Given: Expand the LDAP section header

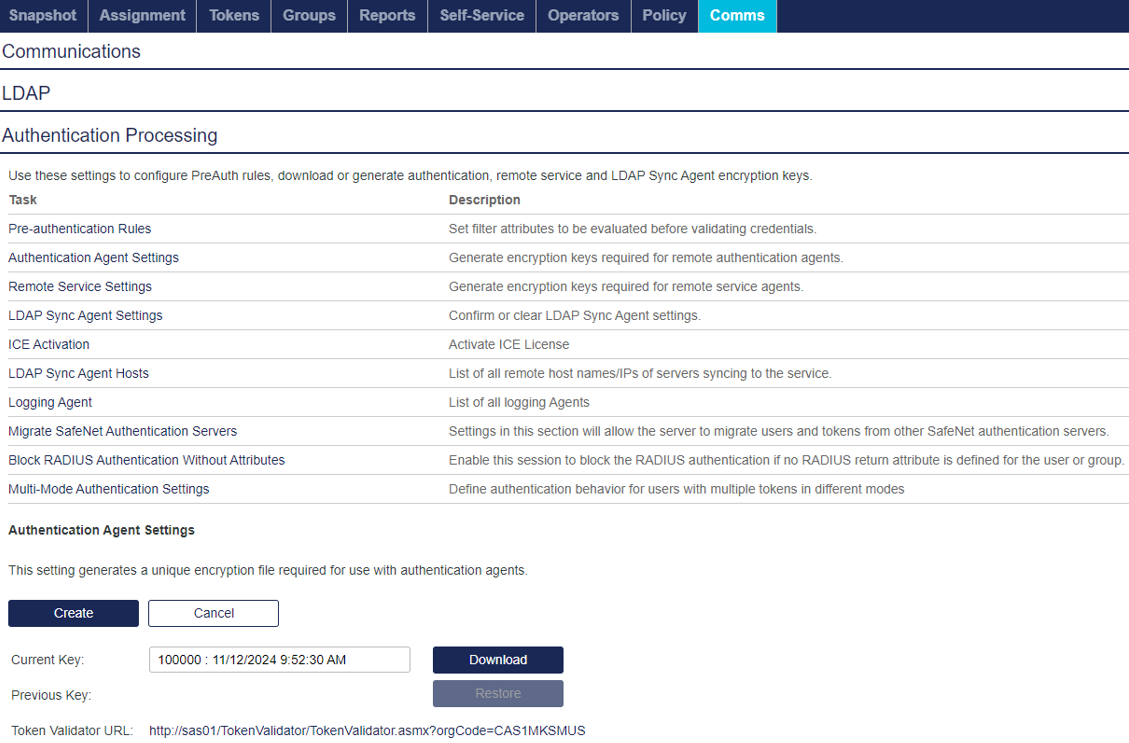Looking at the screenshot, I should point(26,94).
